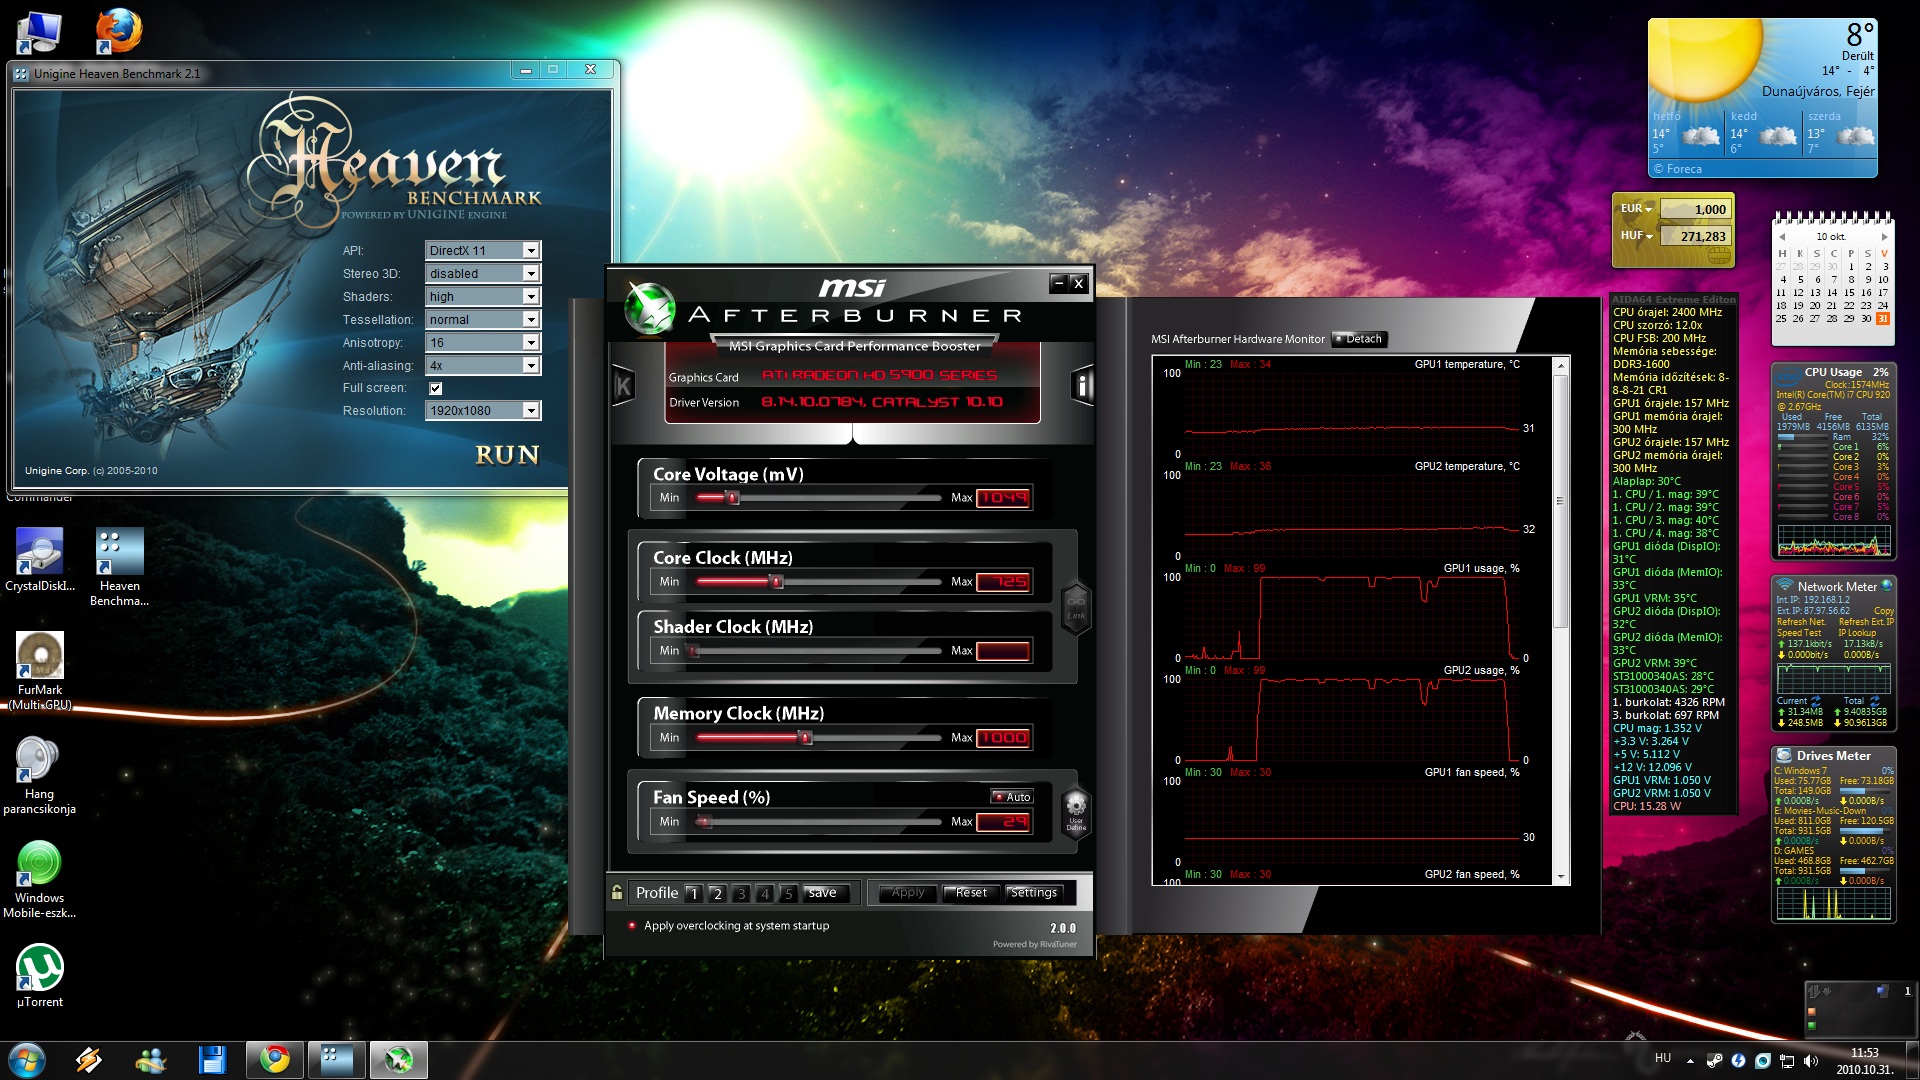
Task: Open the HUF currency selector
Action: (1636, 236)
